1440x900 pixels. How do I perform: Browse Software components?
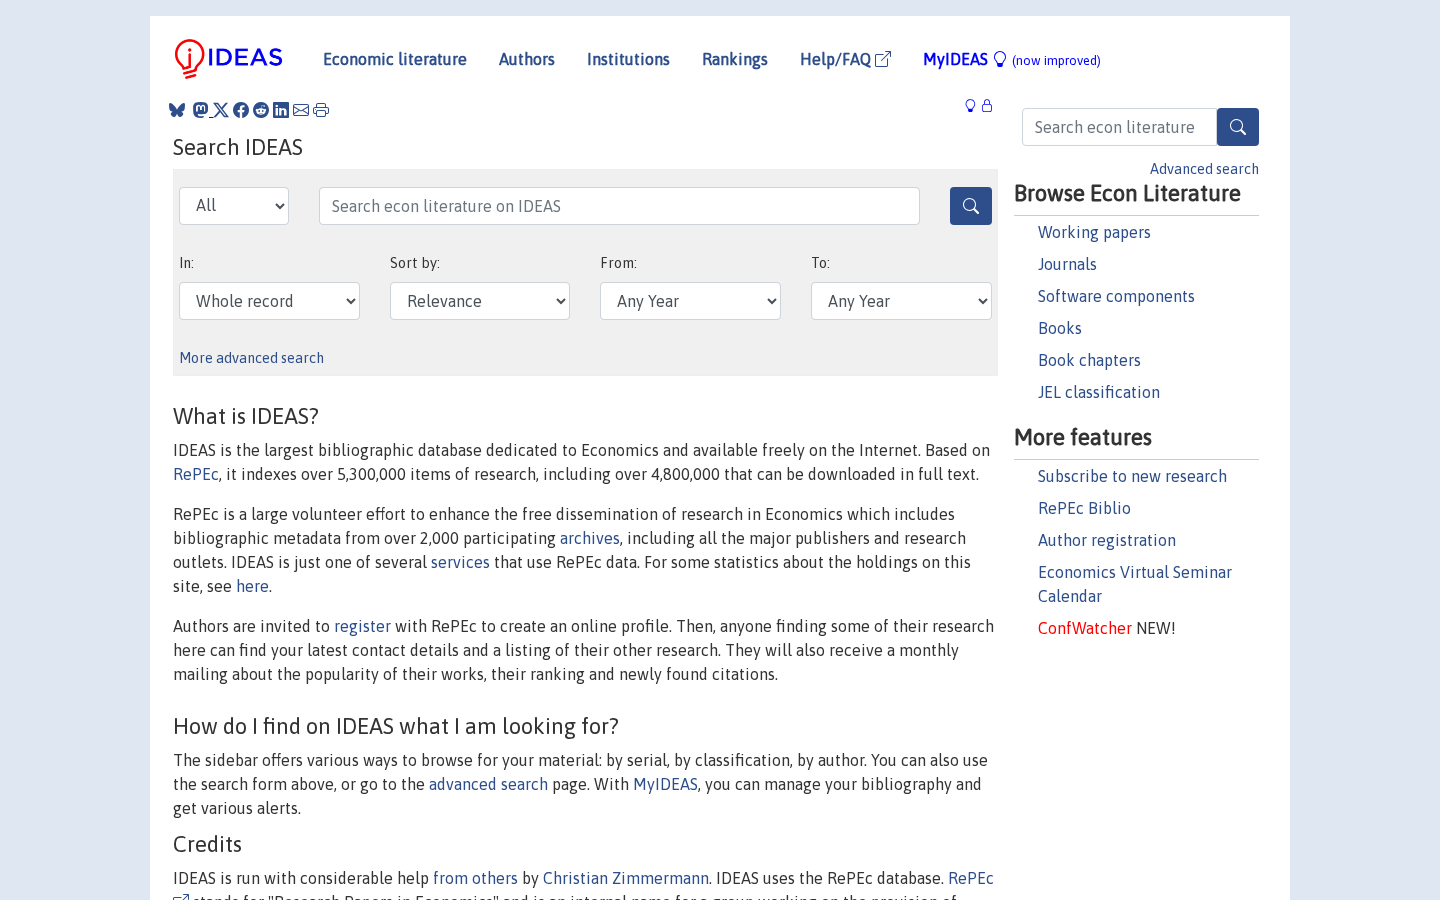pyautogui.click(x=1116, y=296)
